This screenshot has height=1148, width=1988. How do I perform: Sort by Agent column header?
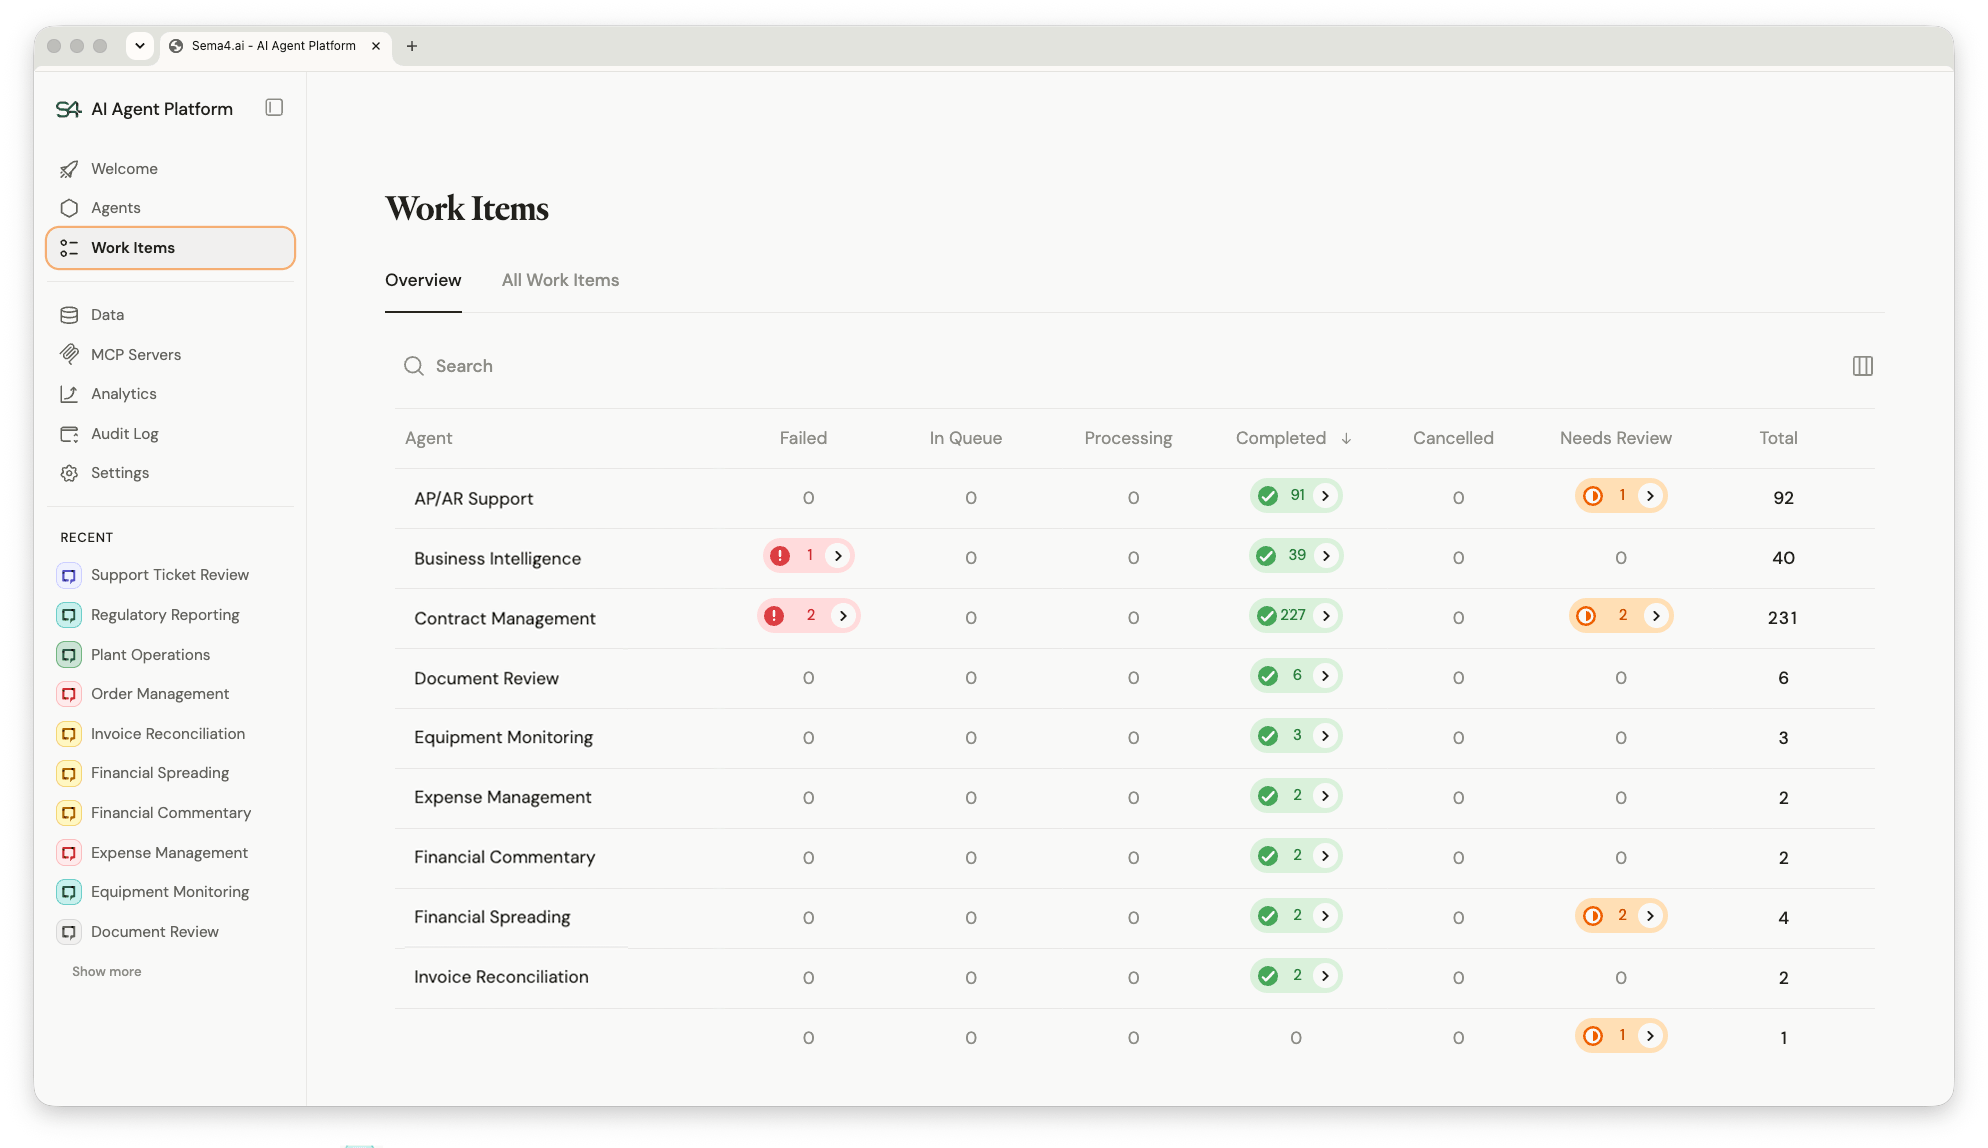point(428,438)
